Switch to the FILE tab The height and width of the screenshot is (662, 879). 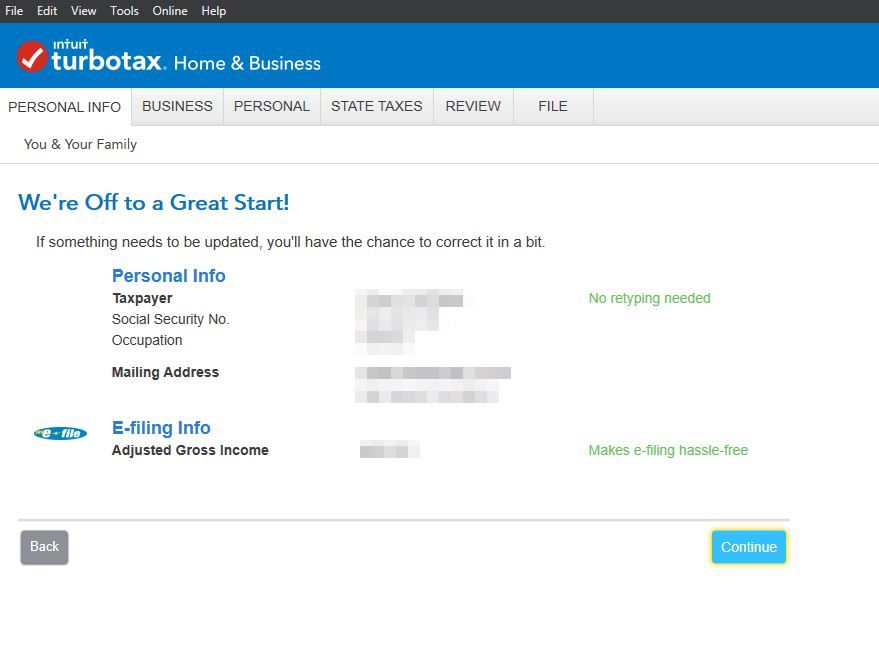click(x=553, y=107)
